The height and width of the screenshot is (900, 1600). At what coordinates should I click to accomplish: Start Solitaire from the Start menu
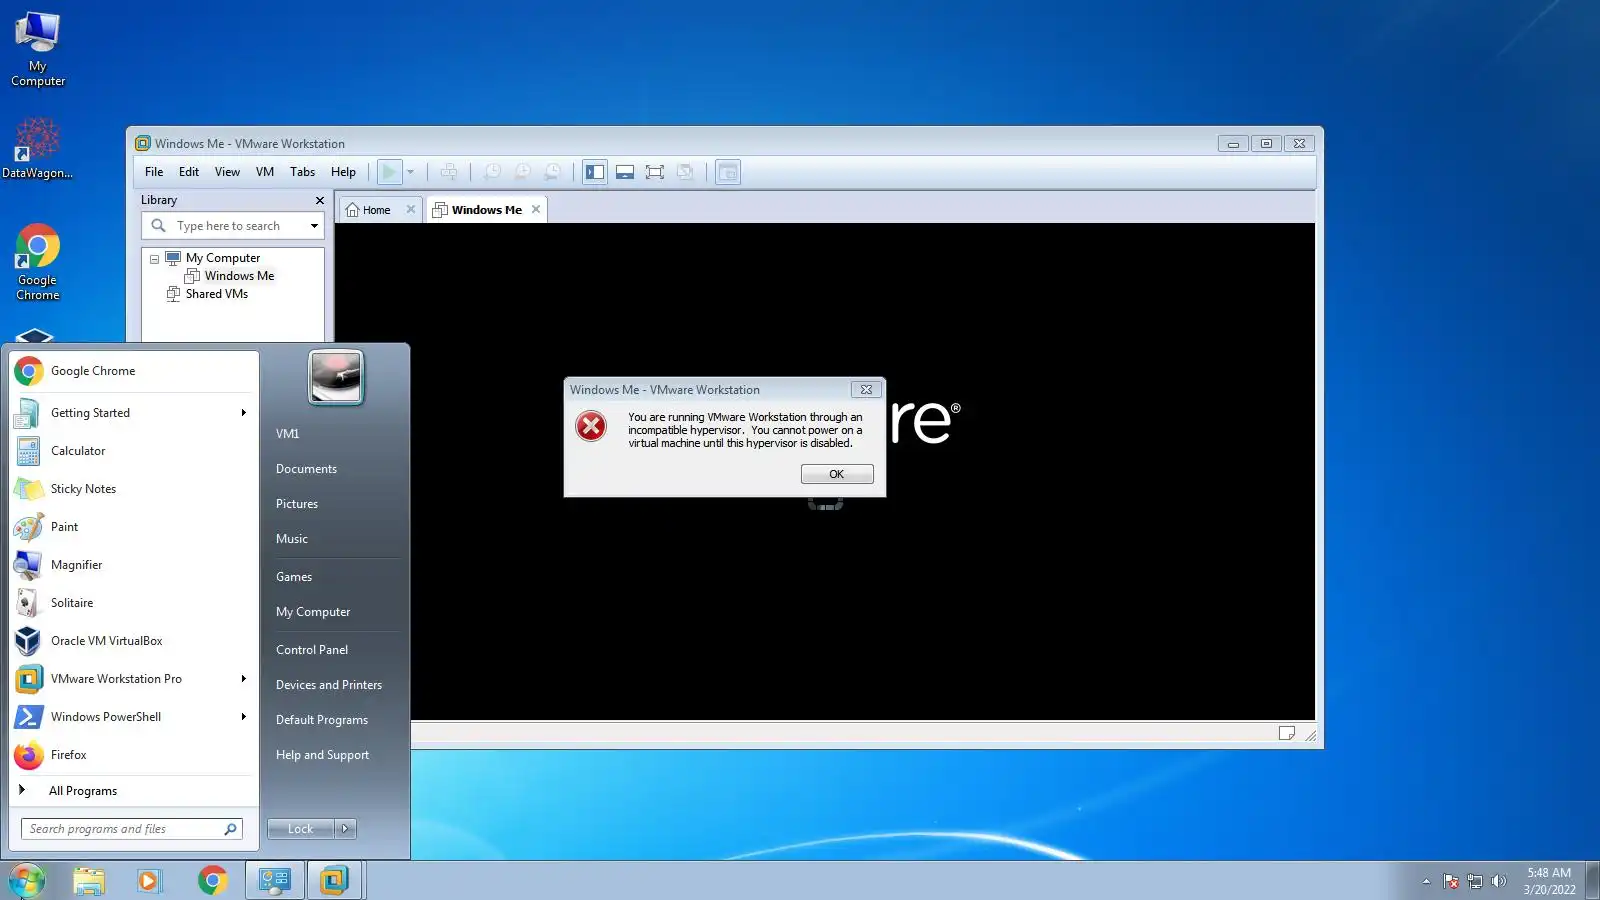pos(134,603)
